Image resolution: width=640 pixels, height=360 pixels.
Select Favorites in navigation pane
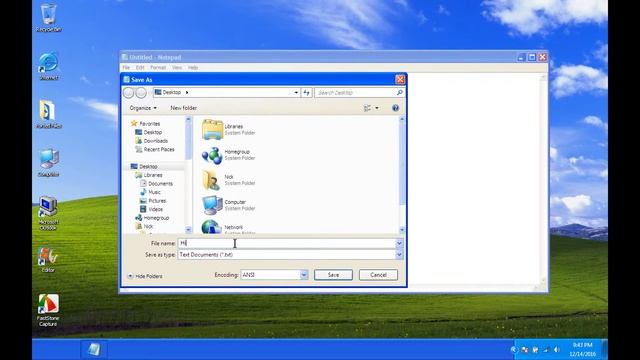pyautogui.click(x=145, y=124)
